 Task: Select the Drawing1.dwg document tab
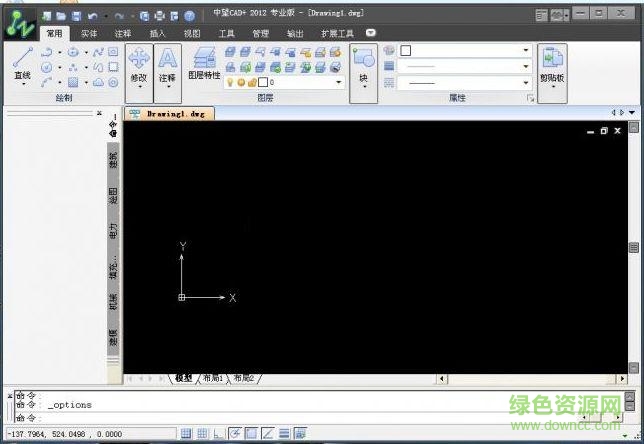[170, 114]
